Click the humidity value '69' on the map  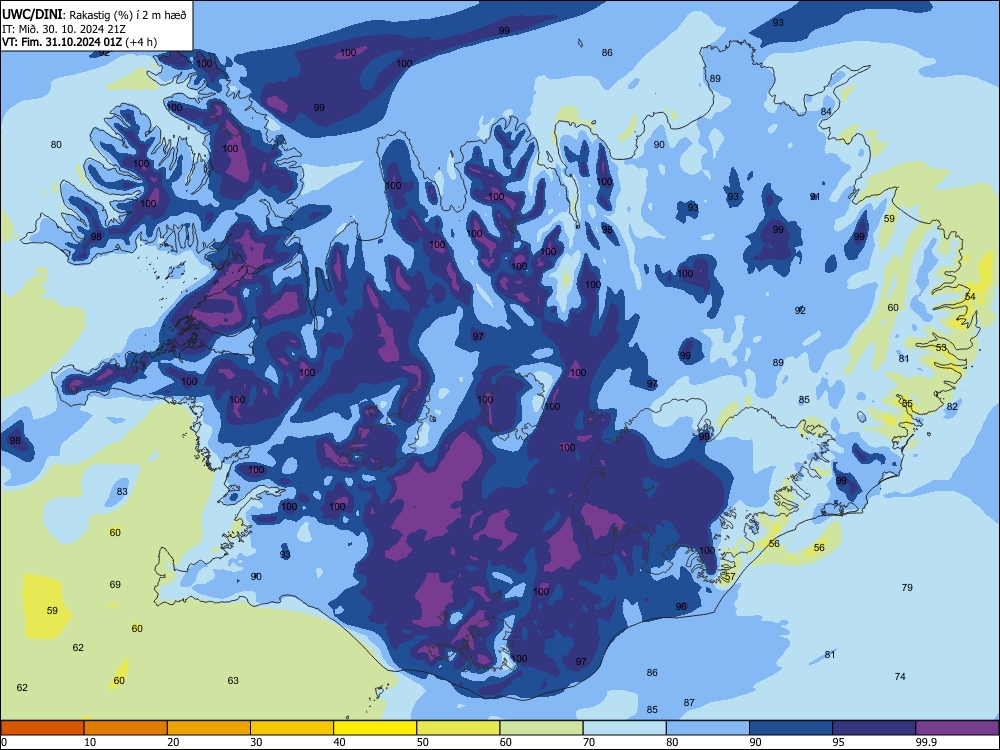click(x=115, y=584)
